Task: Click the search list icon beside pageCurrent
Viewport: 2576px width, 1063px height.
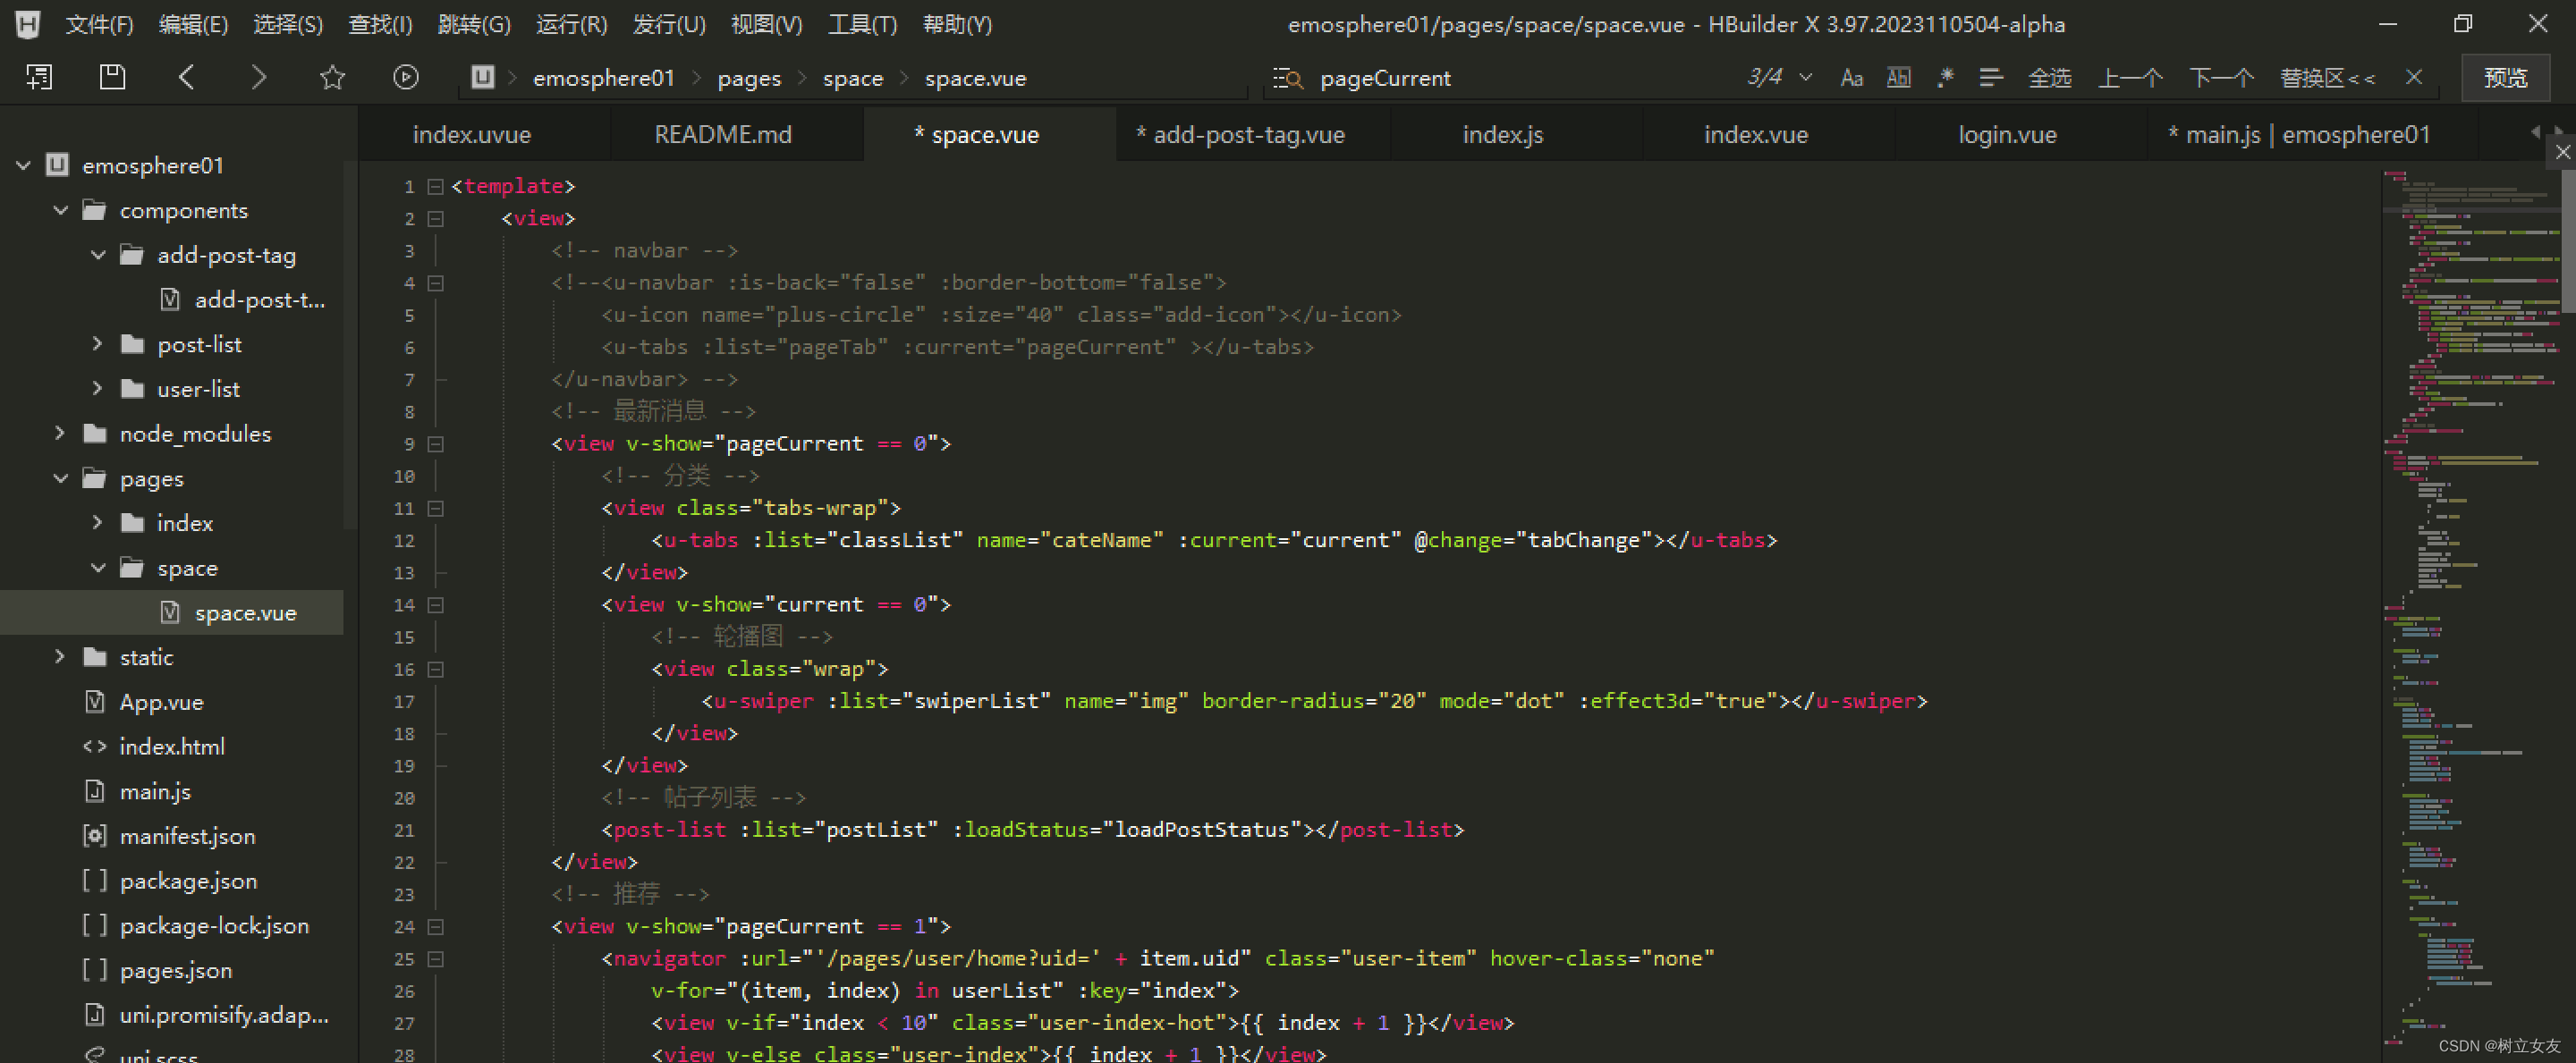Action: point(1286,78)
